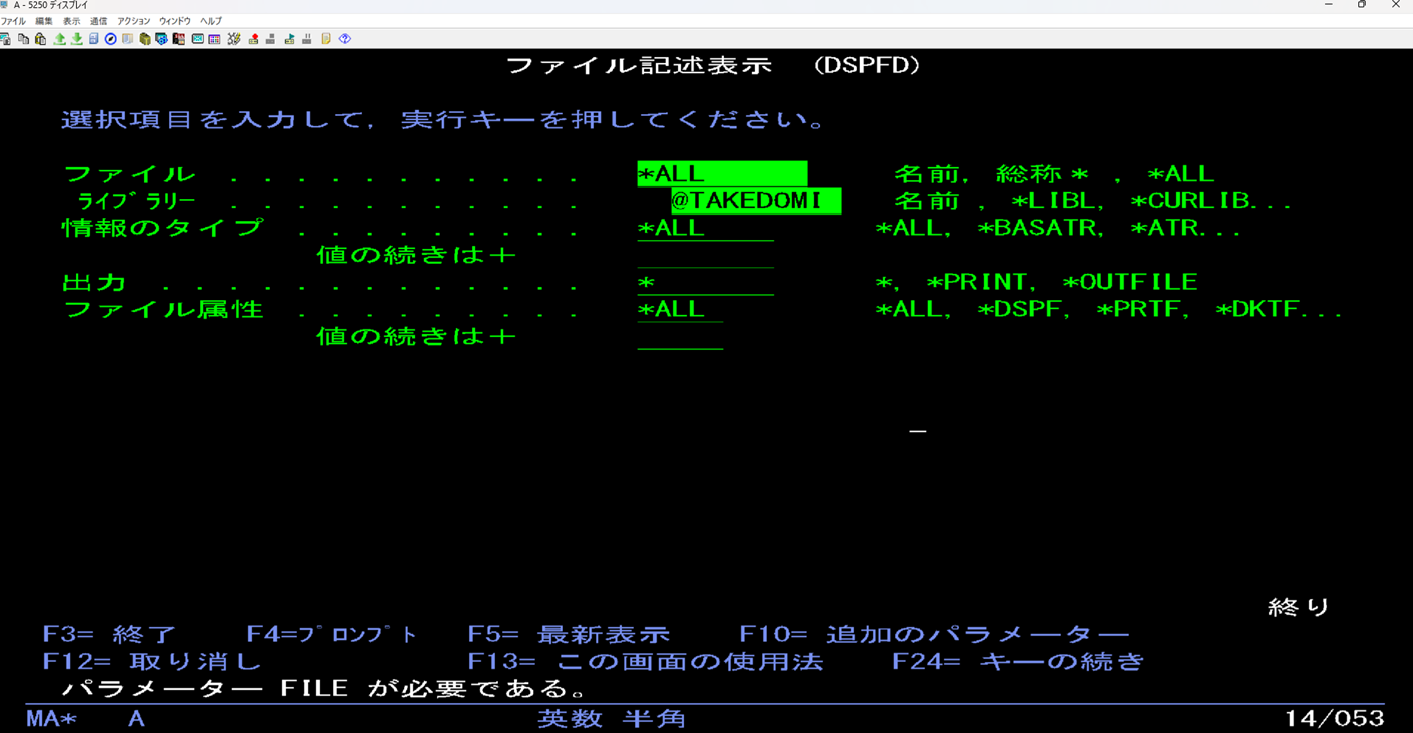Image resolution: width=1413 pixels, height=733 pixels.
Task: Click the 情報のタイプ input field
Action: tap(705, 228)
